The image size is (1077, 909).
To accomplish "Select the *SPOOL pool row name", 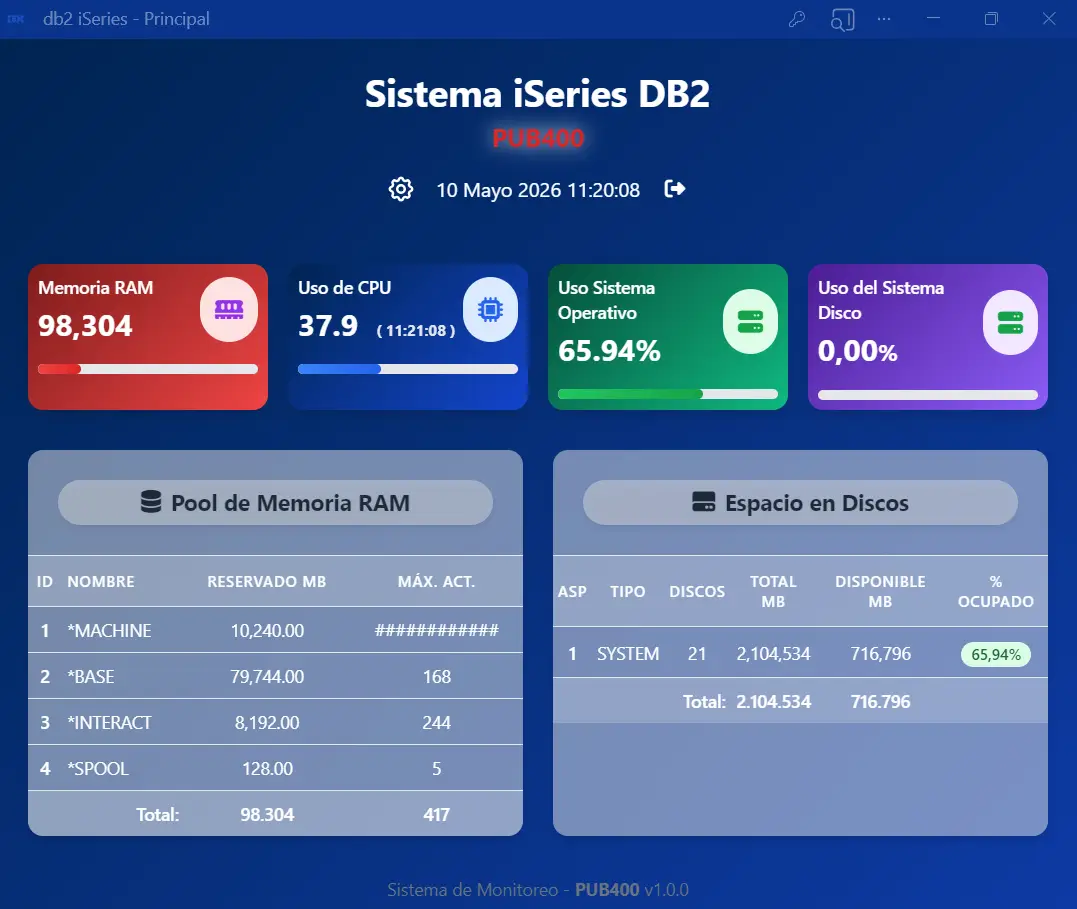I will coord(98,768).
